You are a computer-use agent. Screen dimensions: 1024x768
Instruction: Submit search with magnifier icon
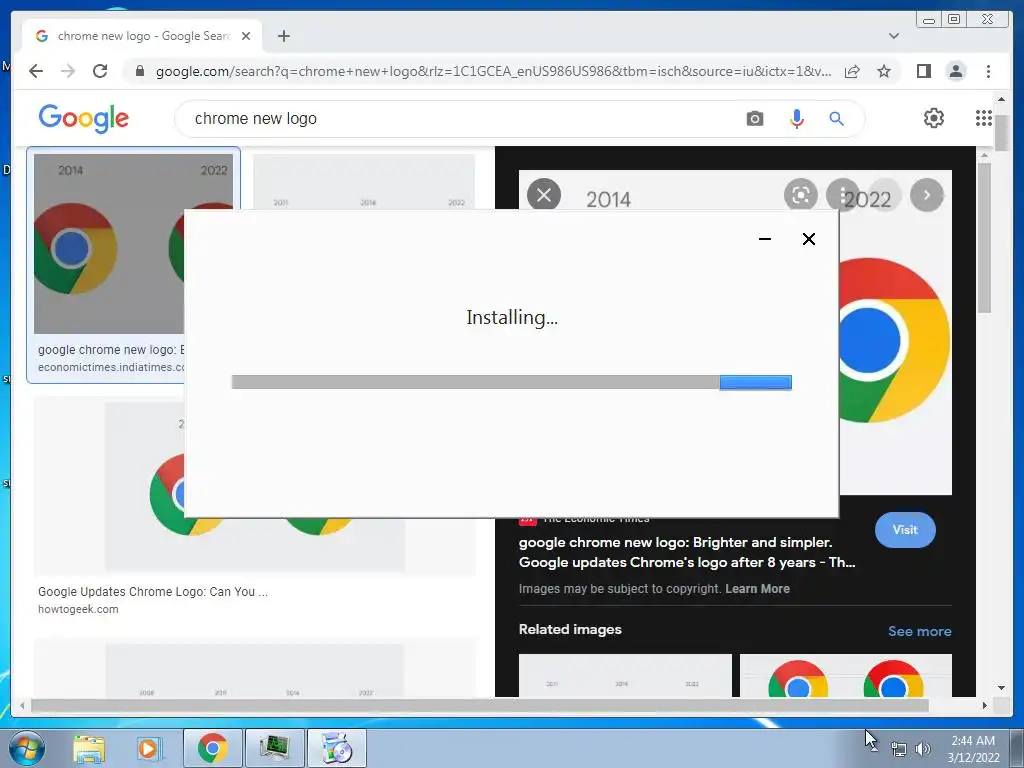tap(836, 118)
